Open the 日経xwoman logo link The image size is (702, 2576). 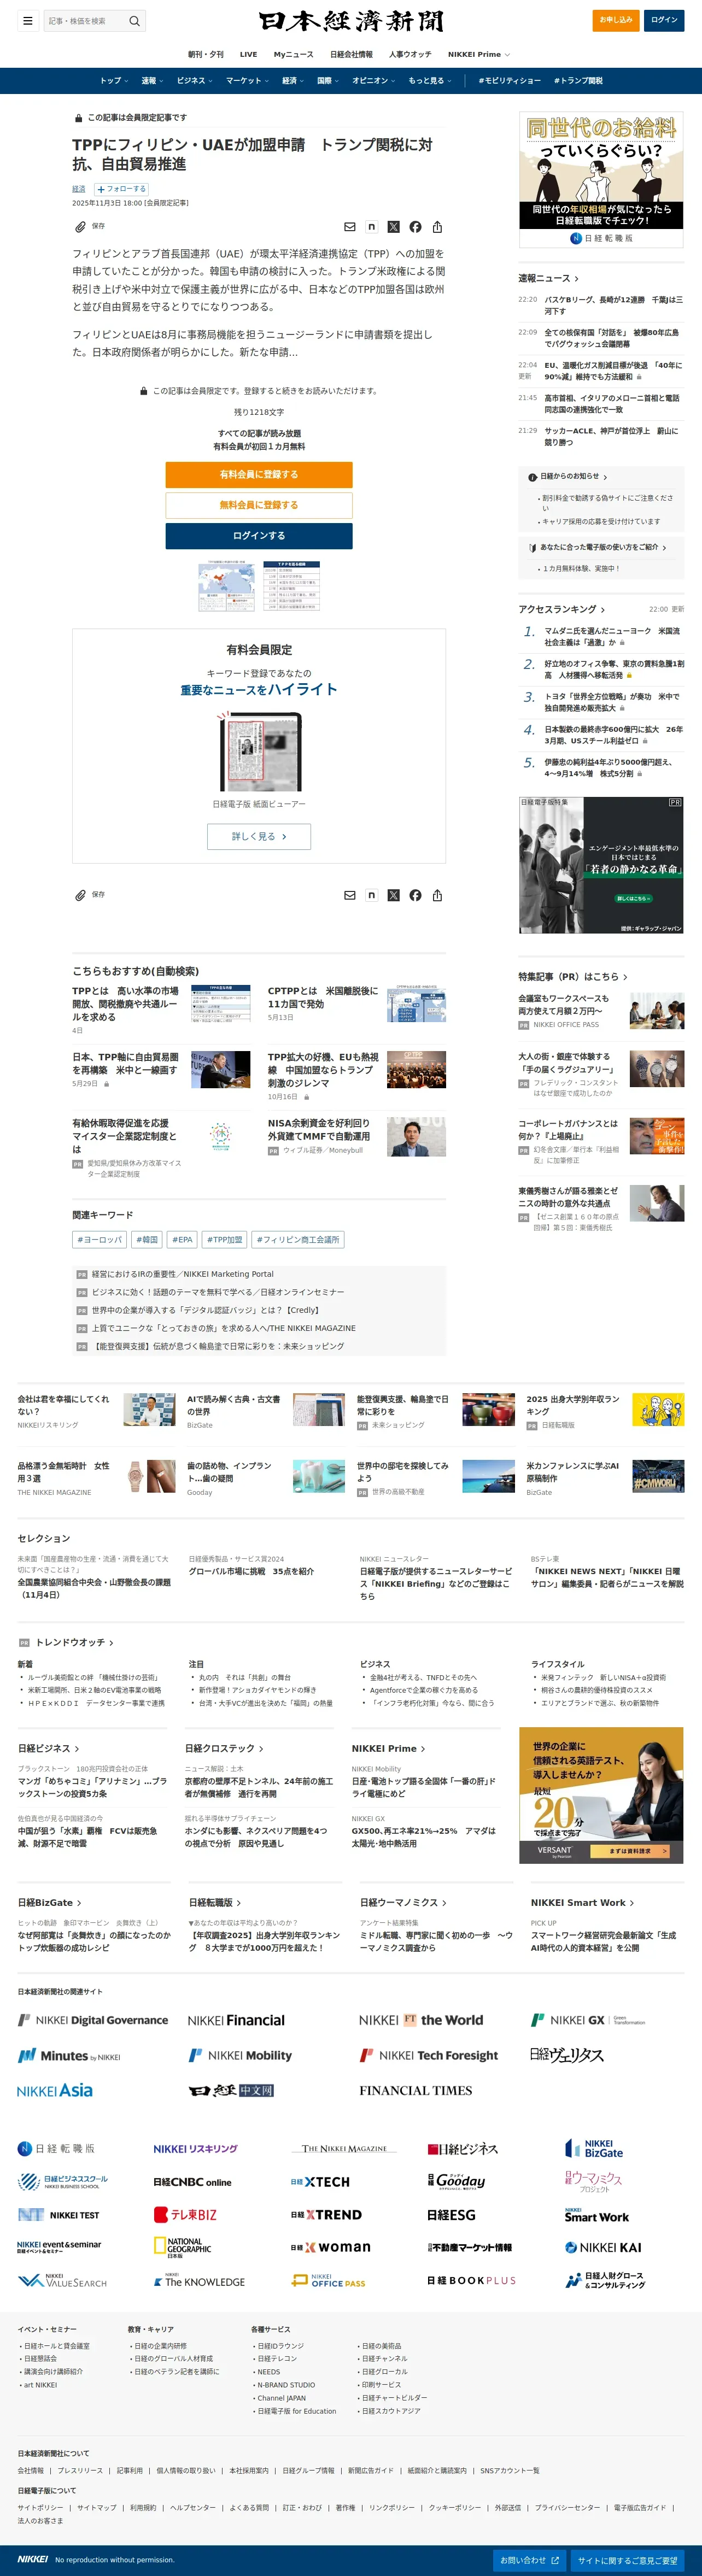point(330,2247)
